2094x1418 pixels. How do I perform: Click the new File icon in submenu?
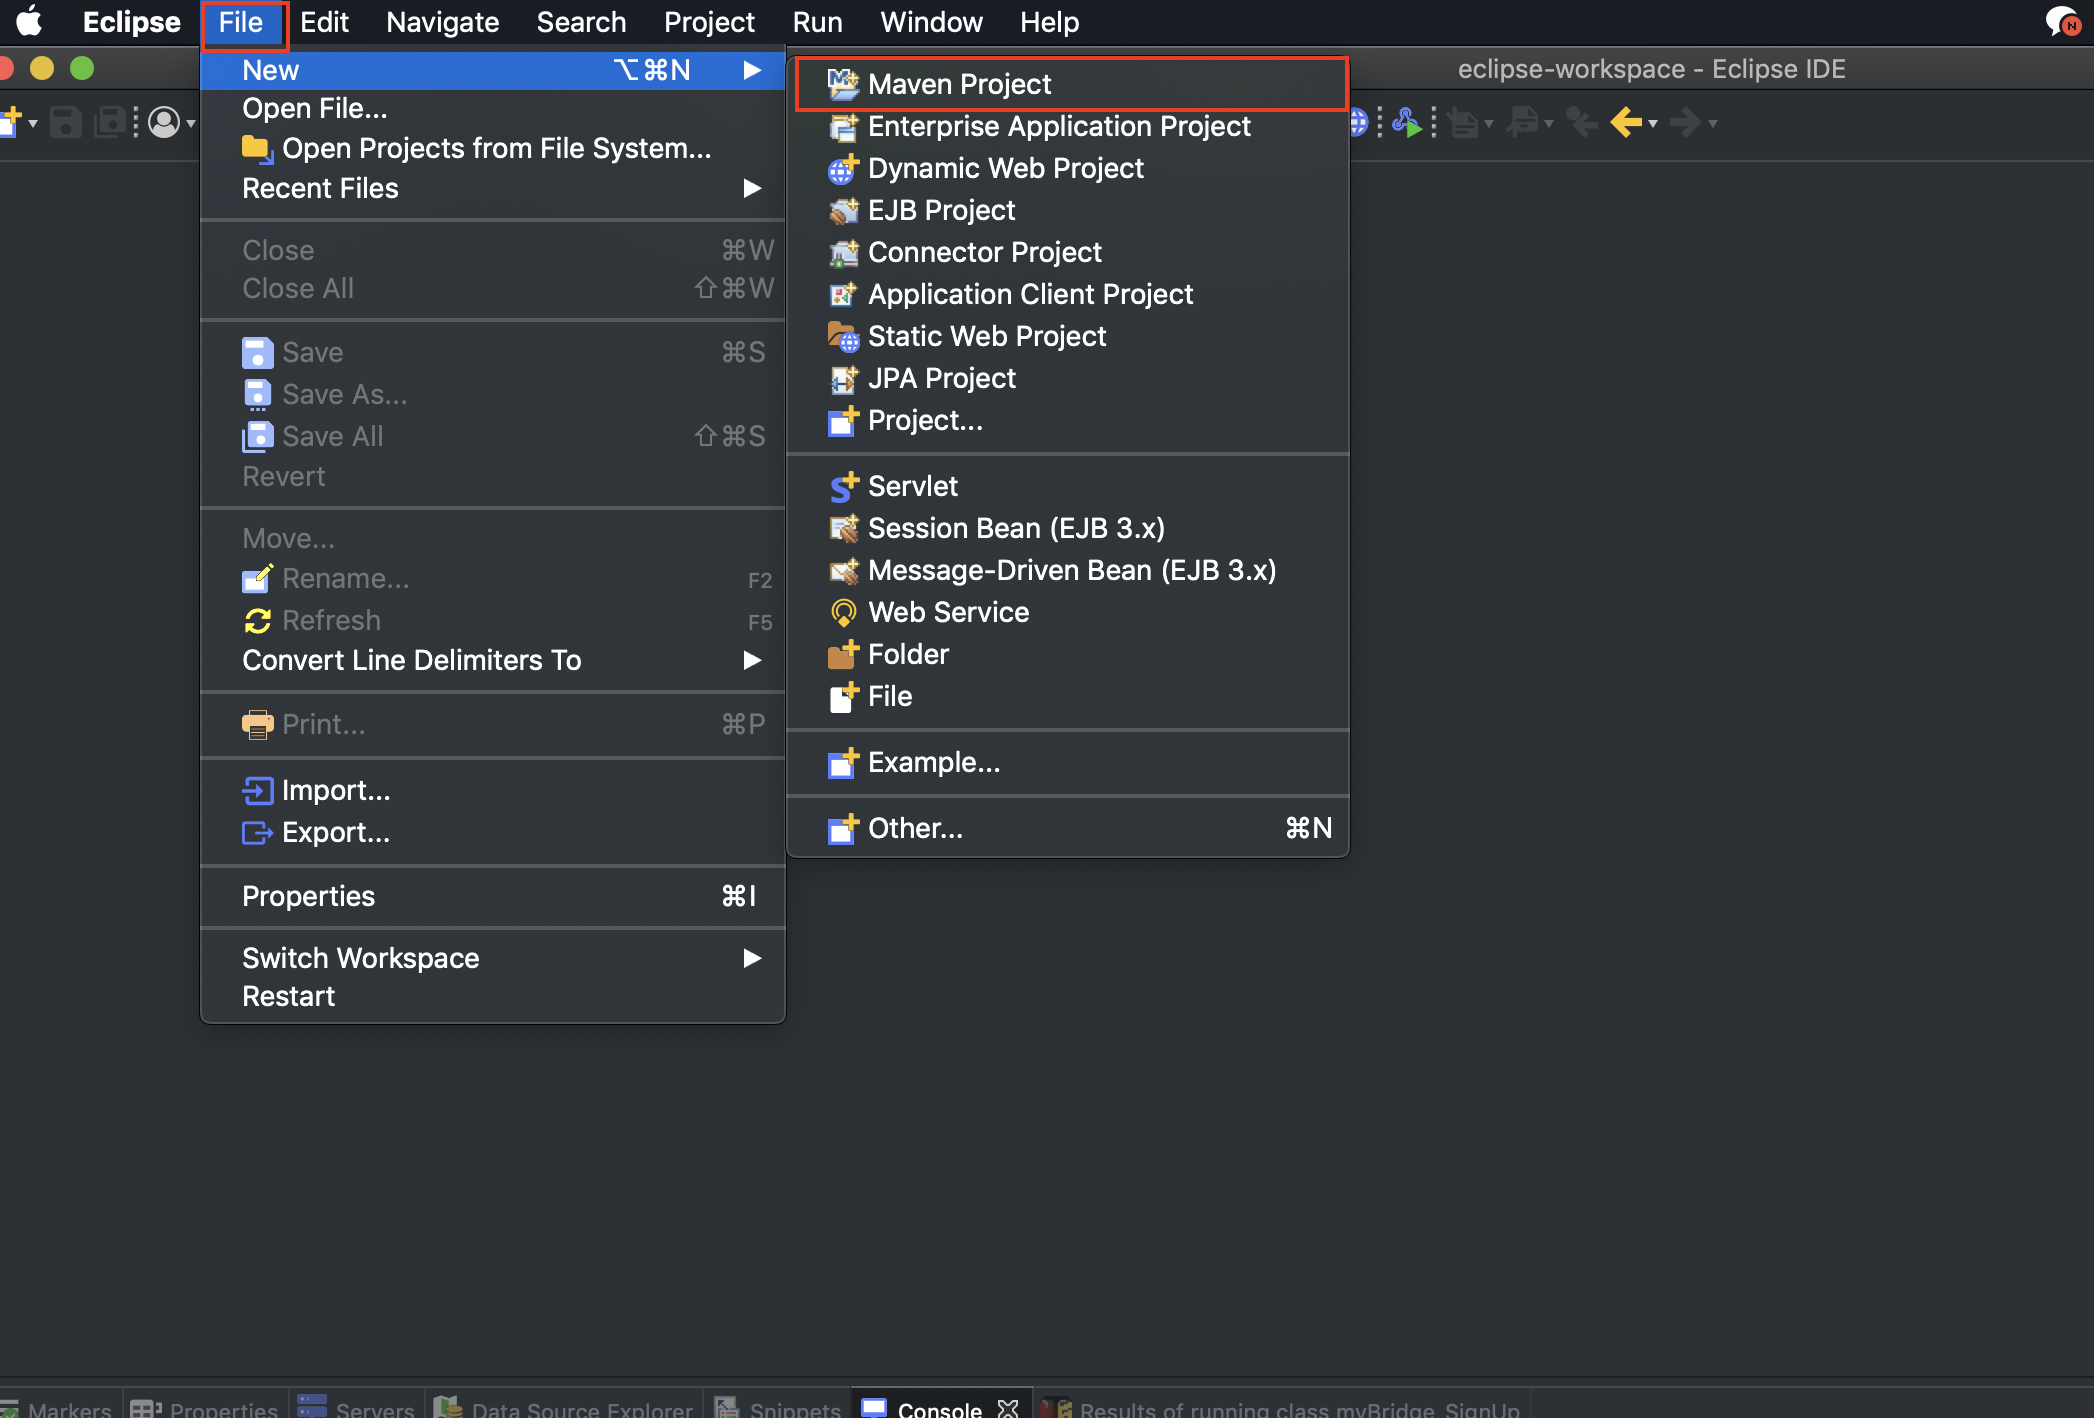point(843,697)
